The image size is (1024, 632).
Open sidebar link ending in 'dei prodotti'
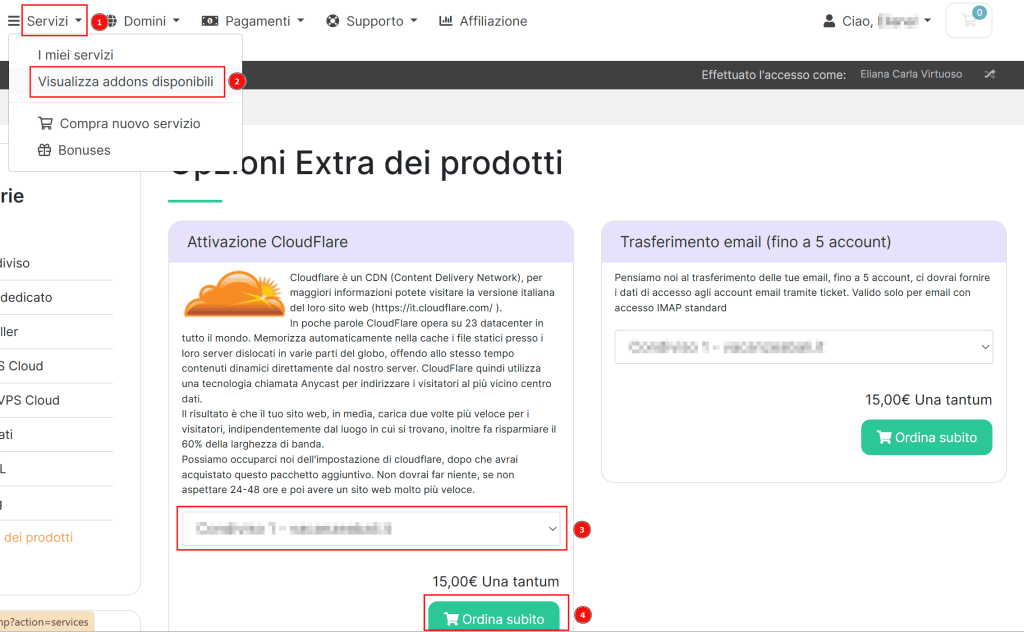click(39, 537)
